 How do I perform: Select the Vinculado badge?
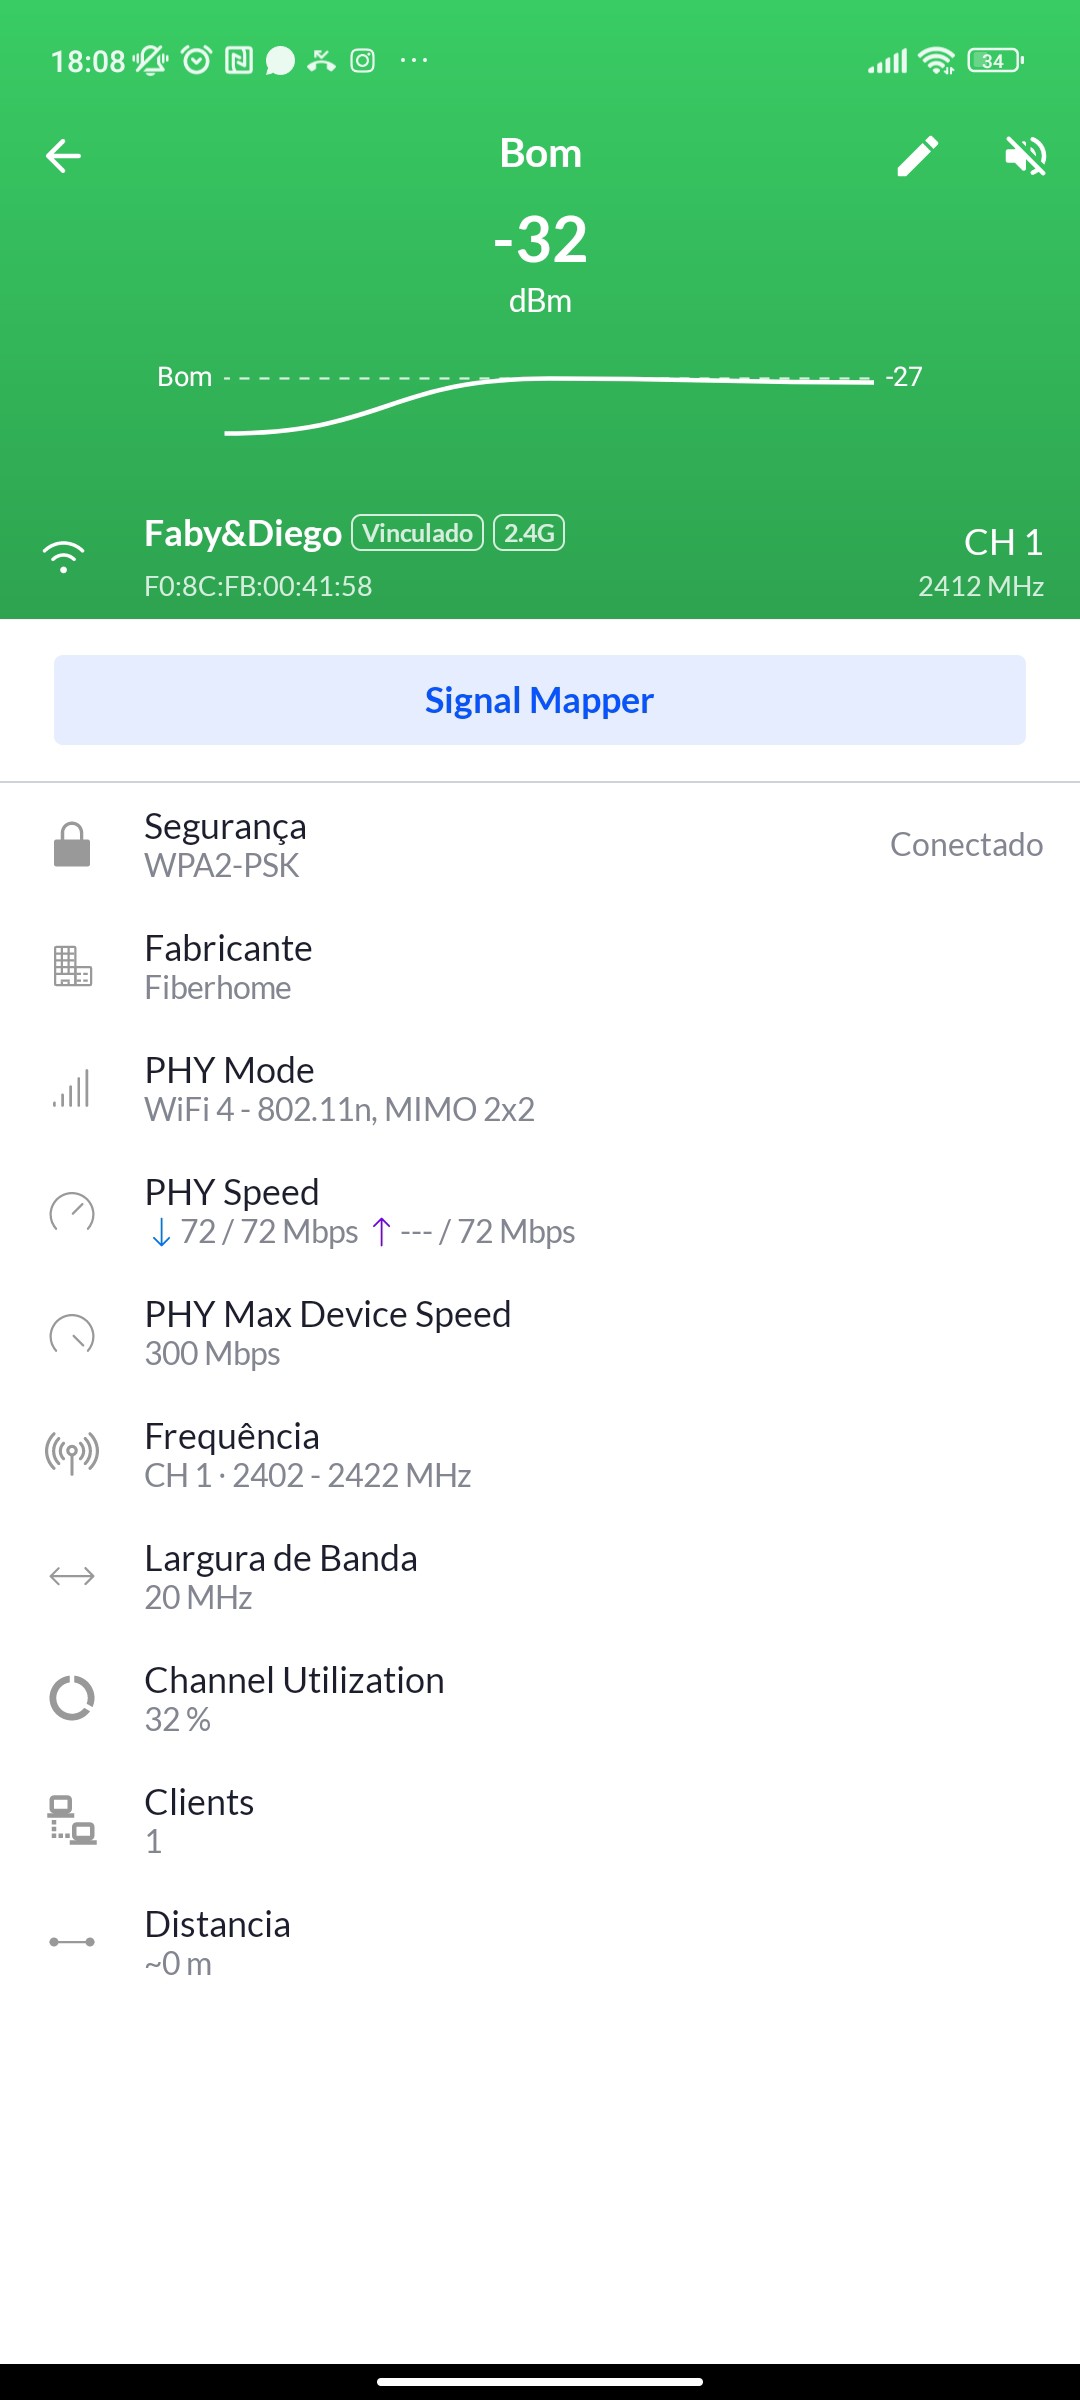coord(418,533)
